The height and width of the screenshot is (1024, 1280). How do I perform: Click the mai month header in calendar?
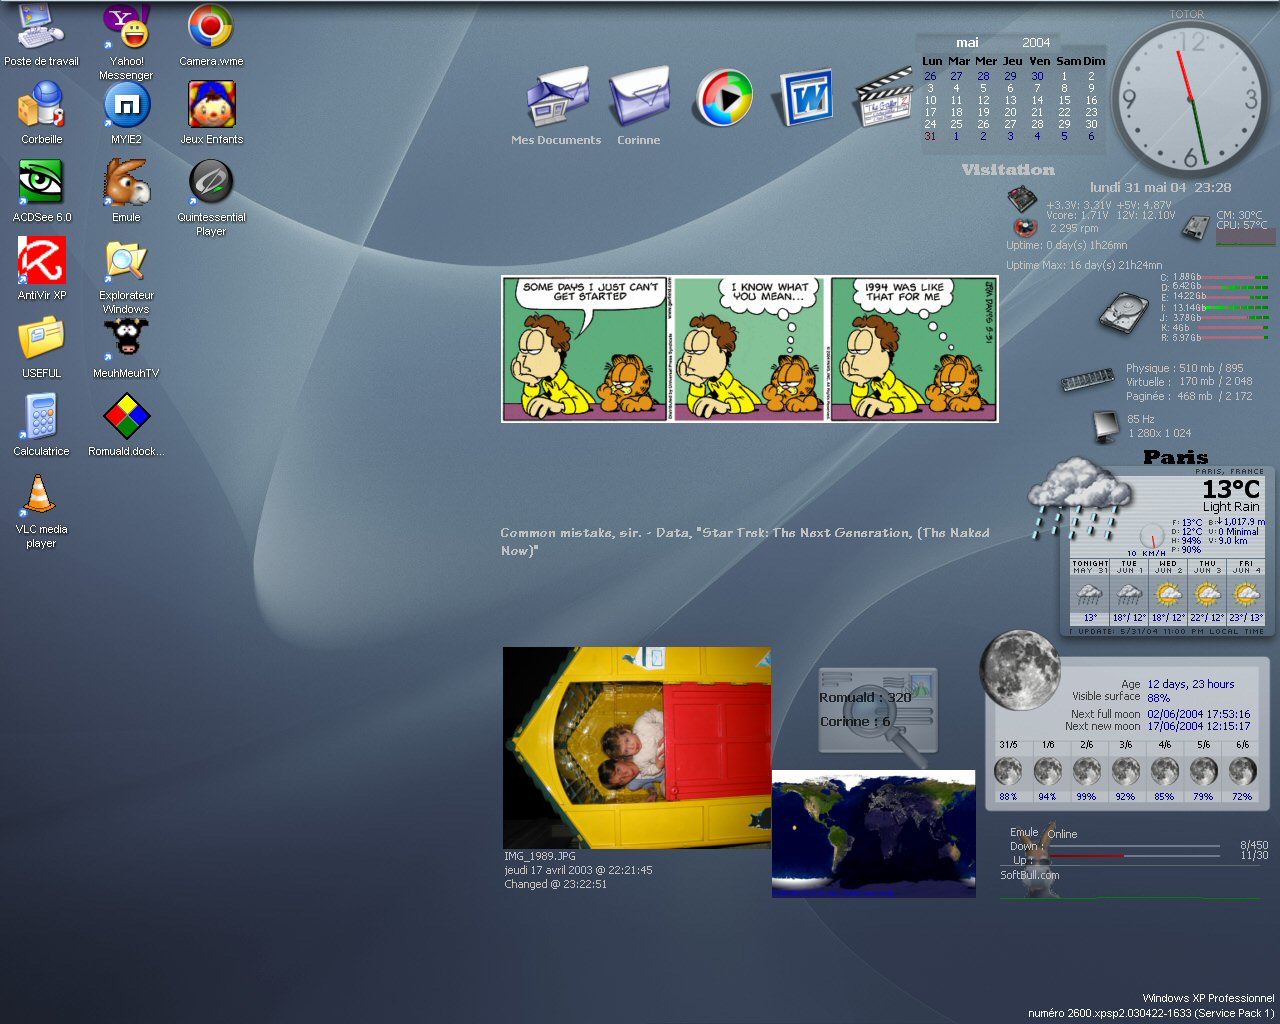coord(967,43)
